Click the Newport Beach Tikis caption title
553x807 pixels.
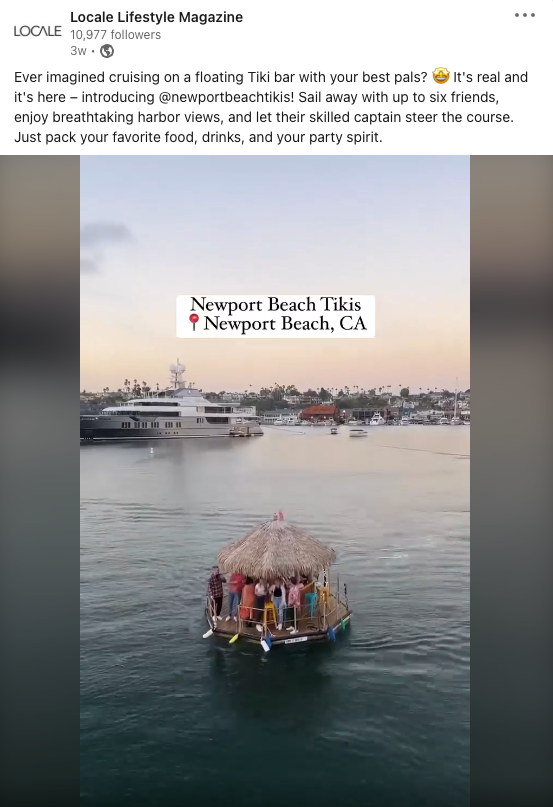click(275, 304)
